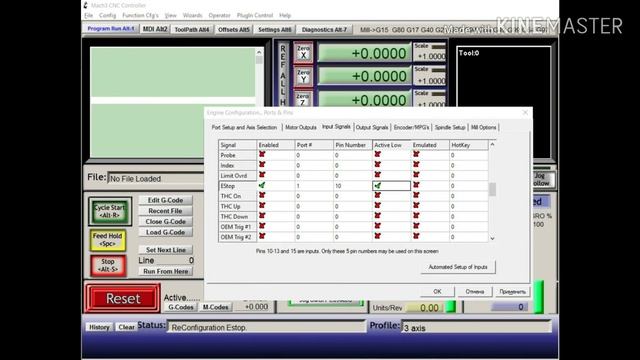The height and width of the screenshot is (360, 640).
Task: Click the yellow Feed Hold button
Action: coord(107,240)
